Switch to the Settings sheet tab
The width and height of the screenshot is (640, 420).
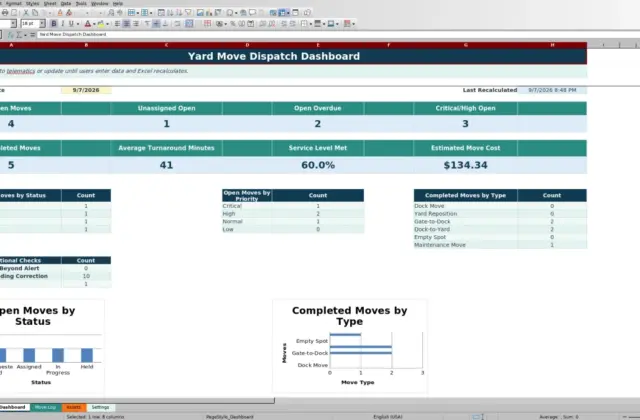(x=100, y=407)
